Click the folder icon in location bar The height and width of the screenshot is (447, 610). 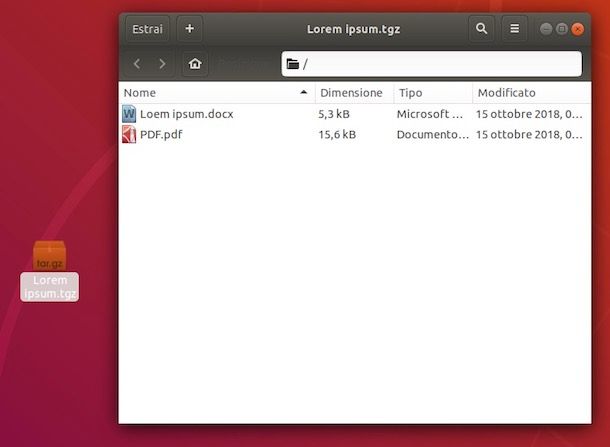pos(293,64)
